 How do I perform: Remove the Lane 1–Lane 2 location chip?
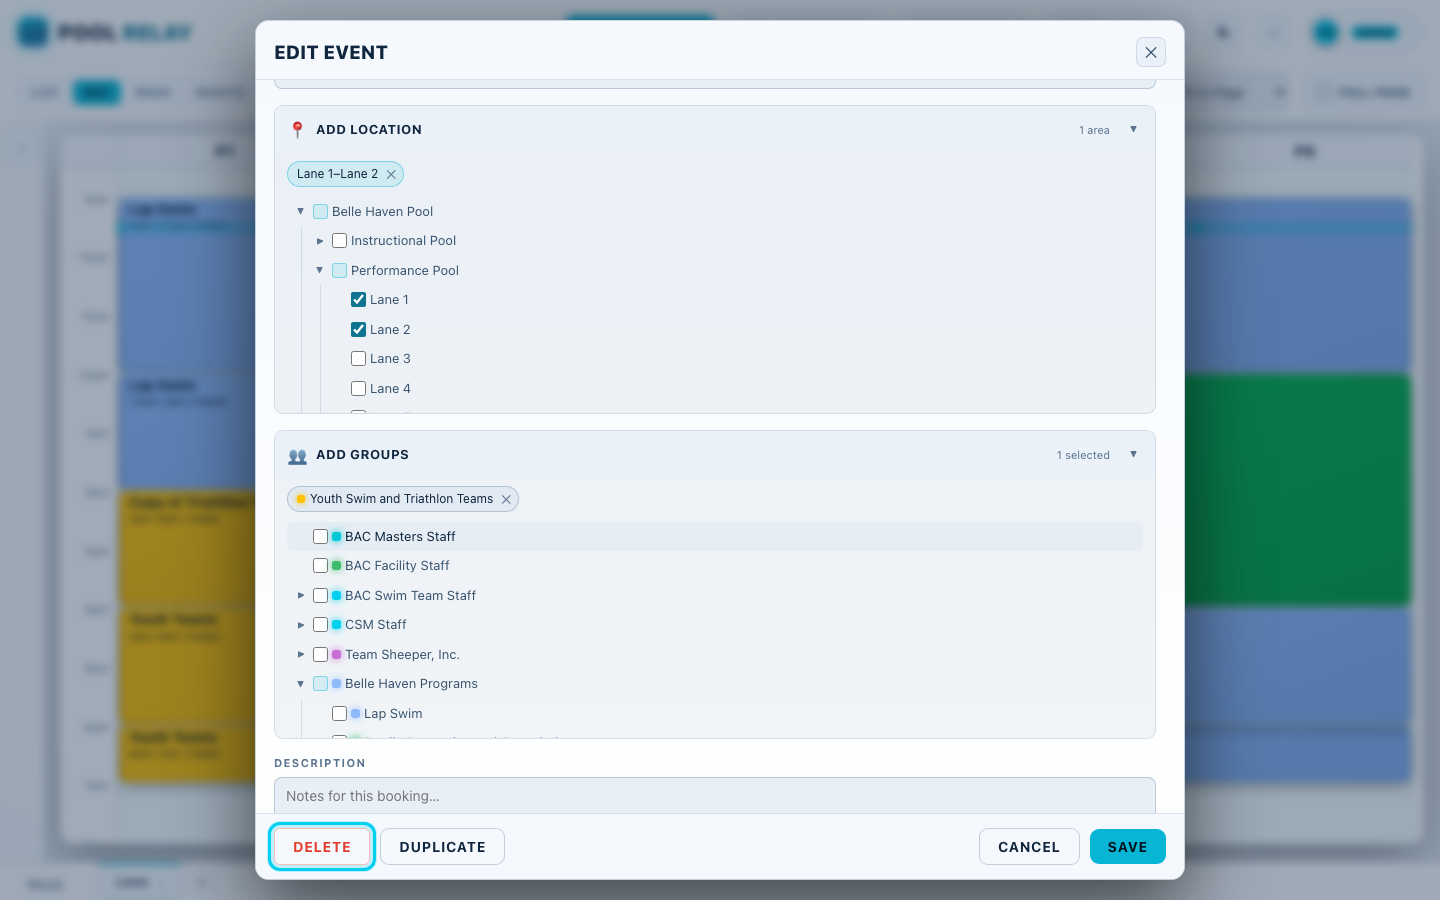391,174
